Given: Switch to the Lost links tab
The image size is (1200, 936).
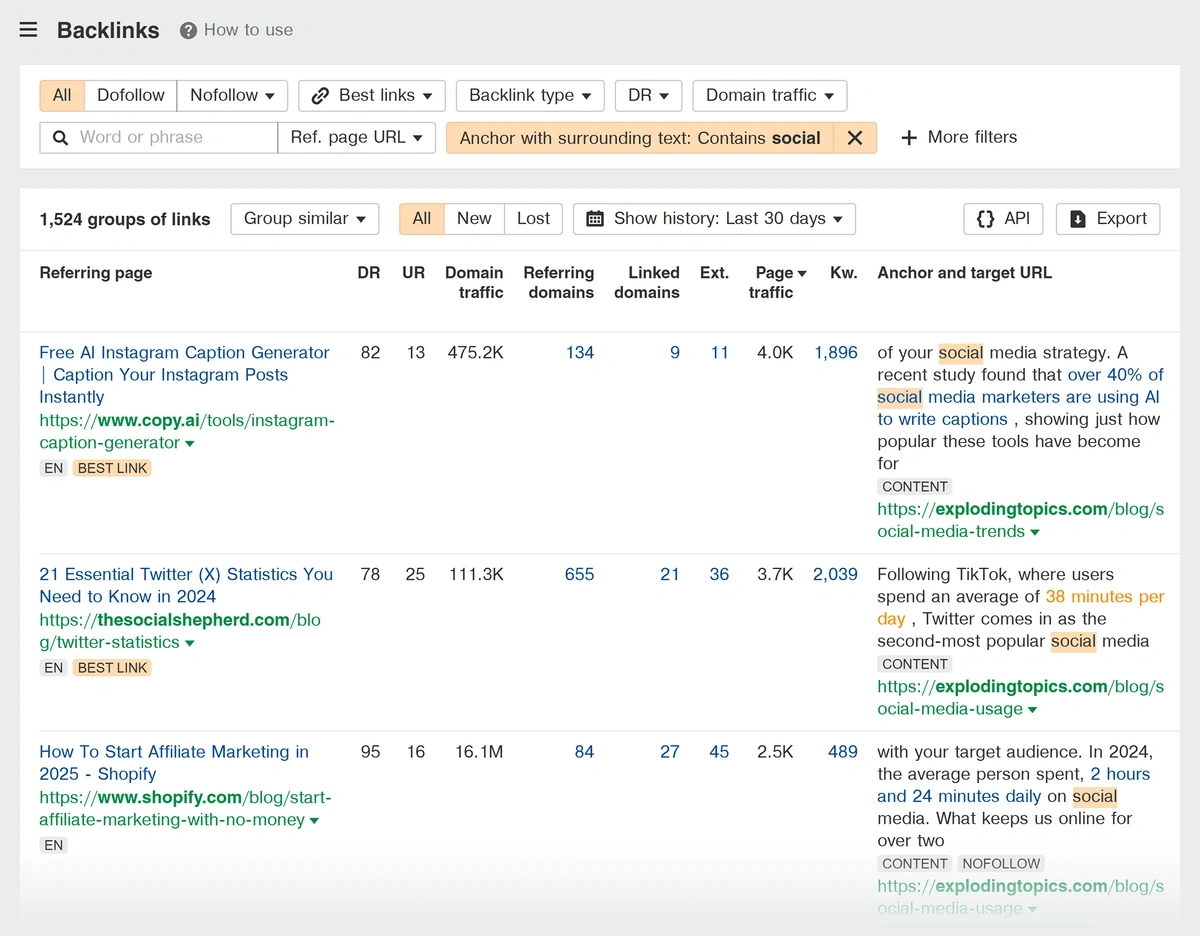Looking at the screenshot, I should pos(533,219).
